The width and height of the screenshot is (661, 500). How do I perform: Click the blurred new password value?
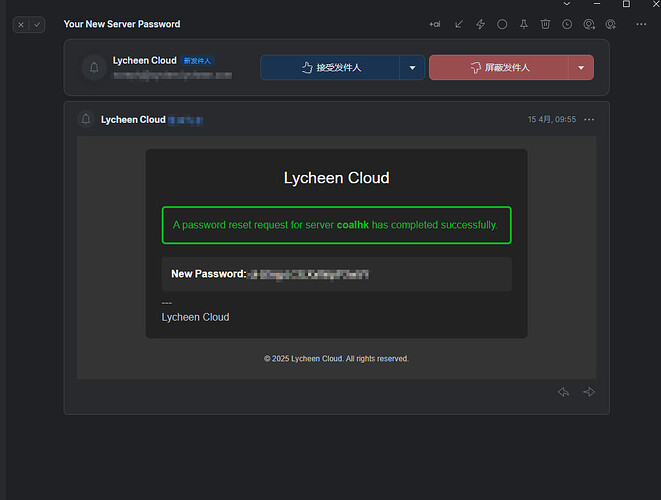pos(309,274)
